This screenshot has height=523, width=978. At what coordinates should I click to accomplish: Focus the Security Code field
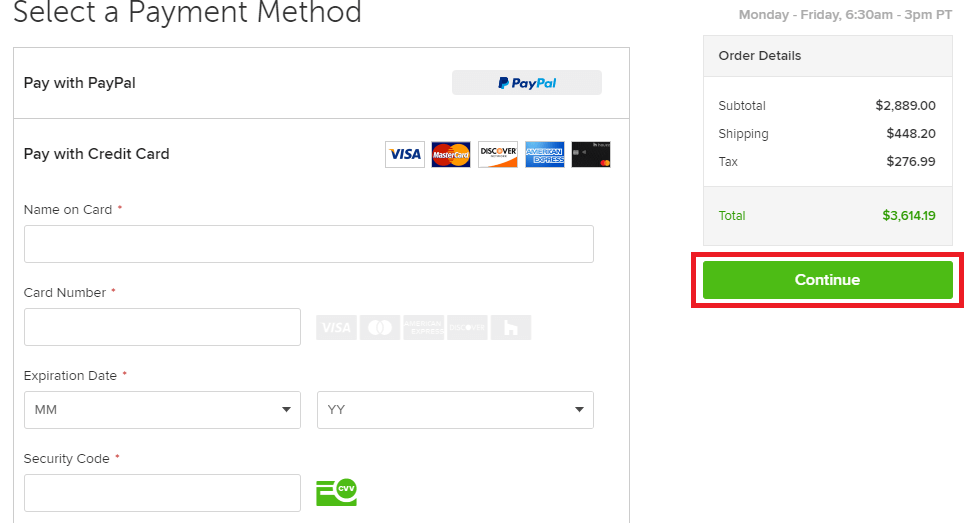point(162,493)
